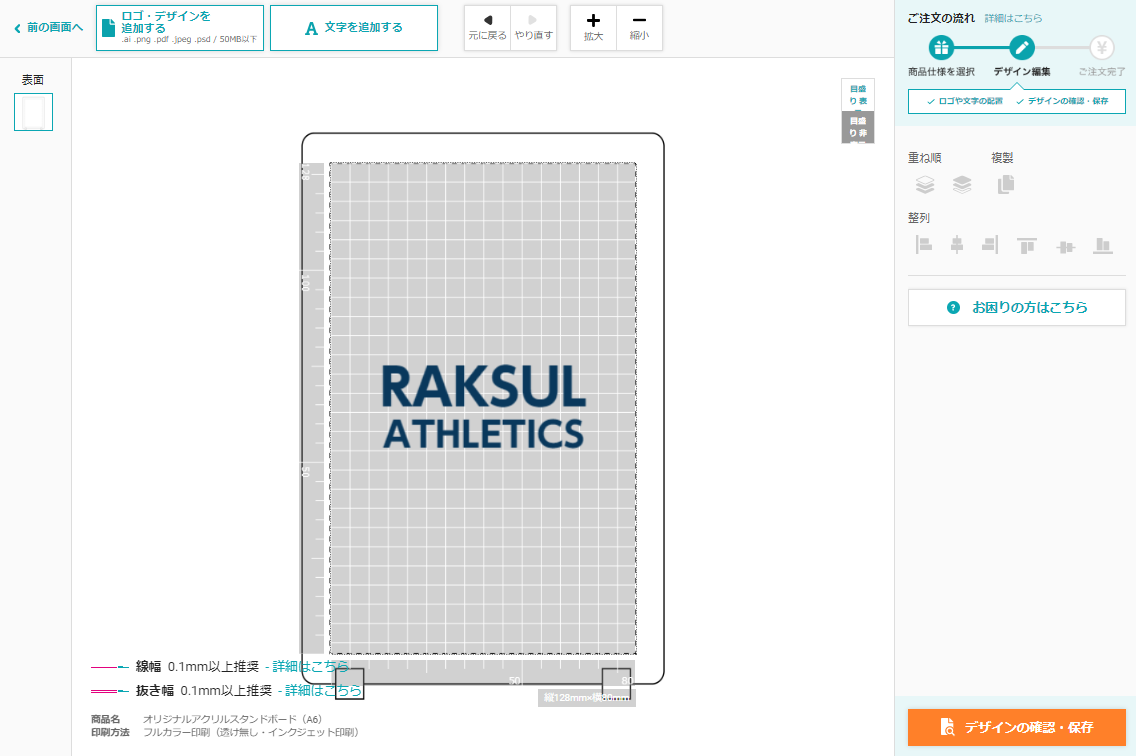Click the orange デザインの確認・保存 button
This screenshot has height=756, width=1136.
point(1016,727)
